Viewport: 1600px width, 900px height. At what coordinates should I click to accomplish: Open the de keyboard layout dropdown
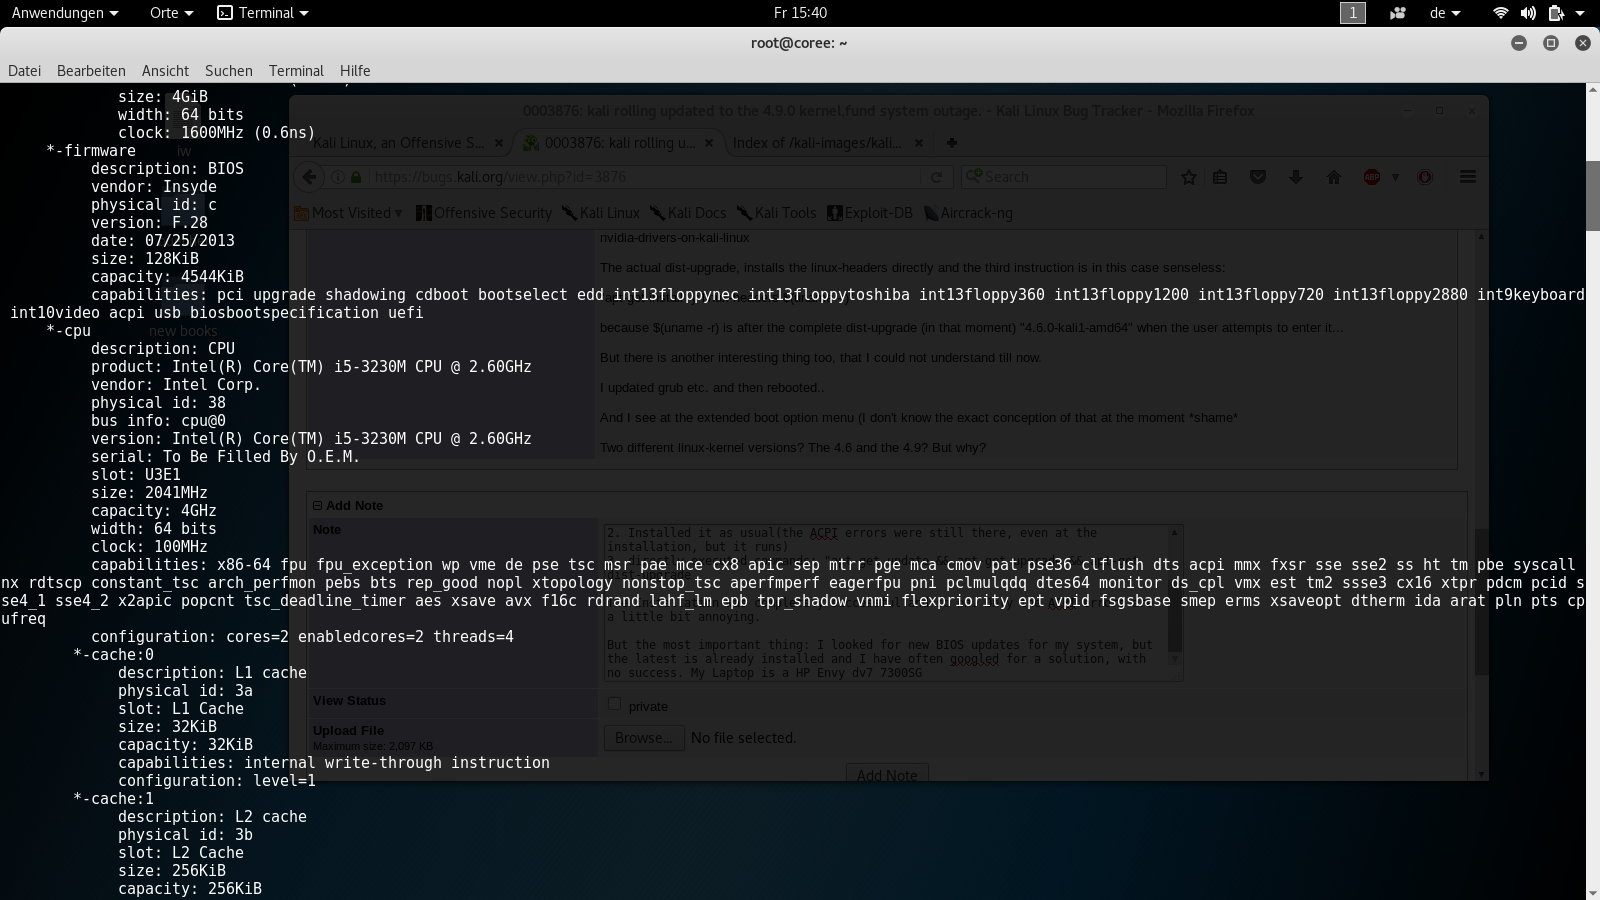click(x=1445, y=13)
